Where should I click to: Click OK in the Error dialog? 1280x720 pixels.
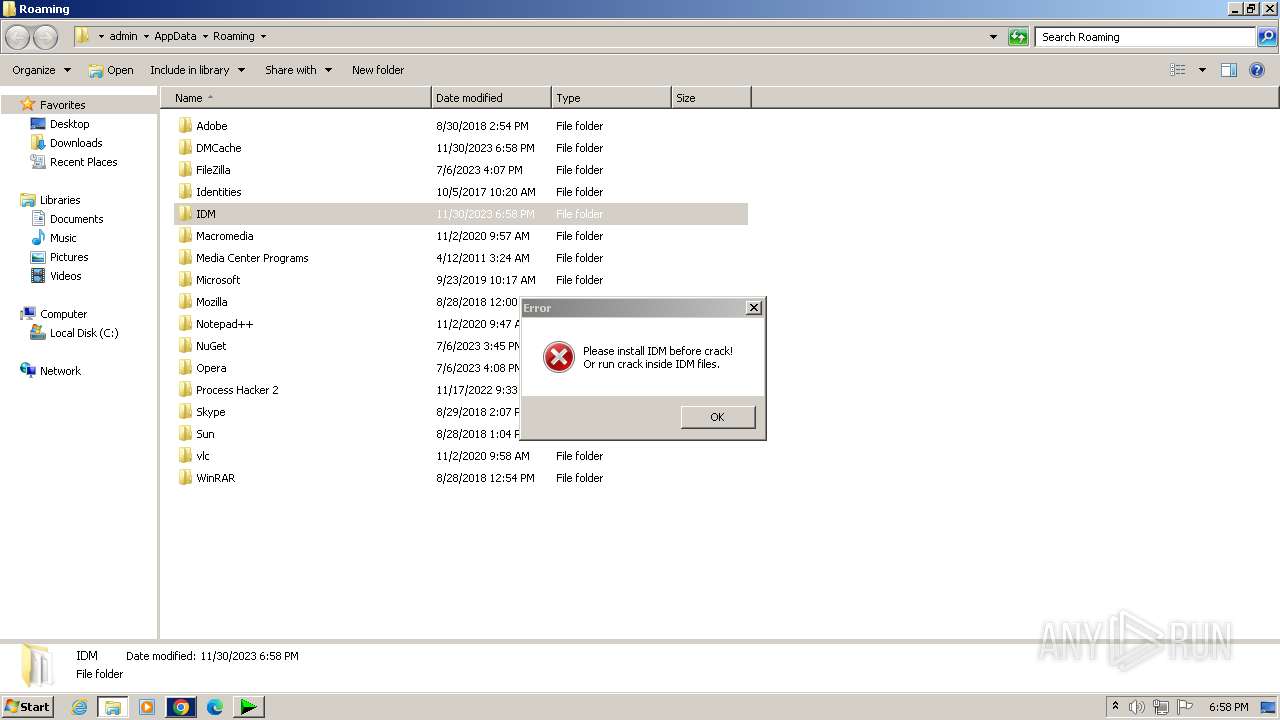pyautogui.click(x=717, y=417)
